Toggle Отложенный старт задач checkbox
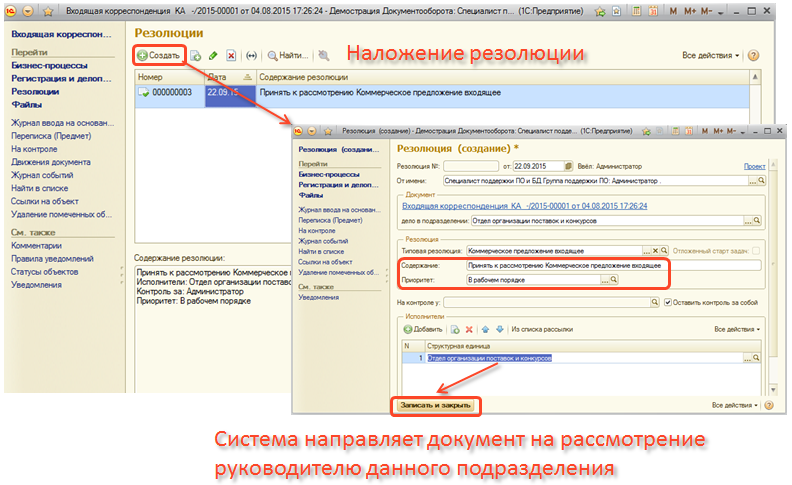This screenshot has height=485, width=792. [755, 250]
